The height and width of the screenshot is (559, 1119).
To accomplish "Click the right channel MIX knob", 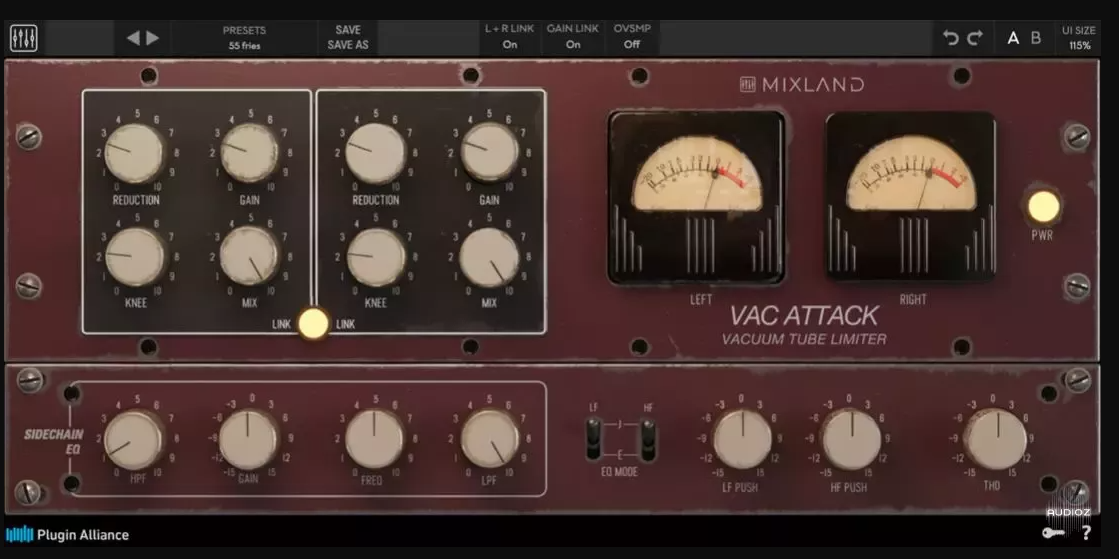I will coord(490,258).
